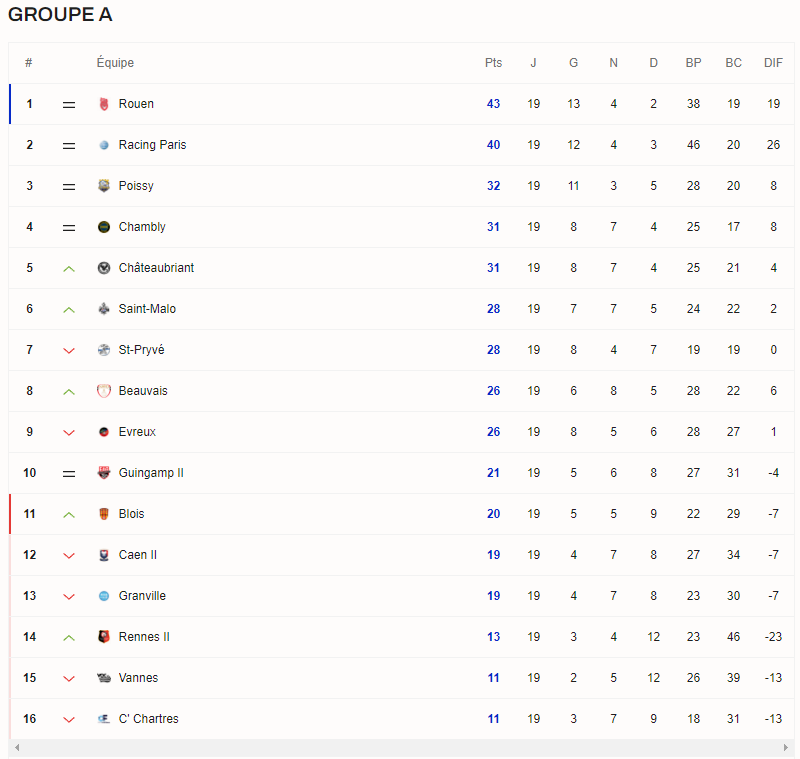Sort by the DIF column header
Viewport: 800px width, 759px height.
click(773, 63)
